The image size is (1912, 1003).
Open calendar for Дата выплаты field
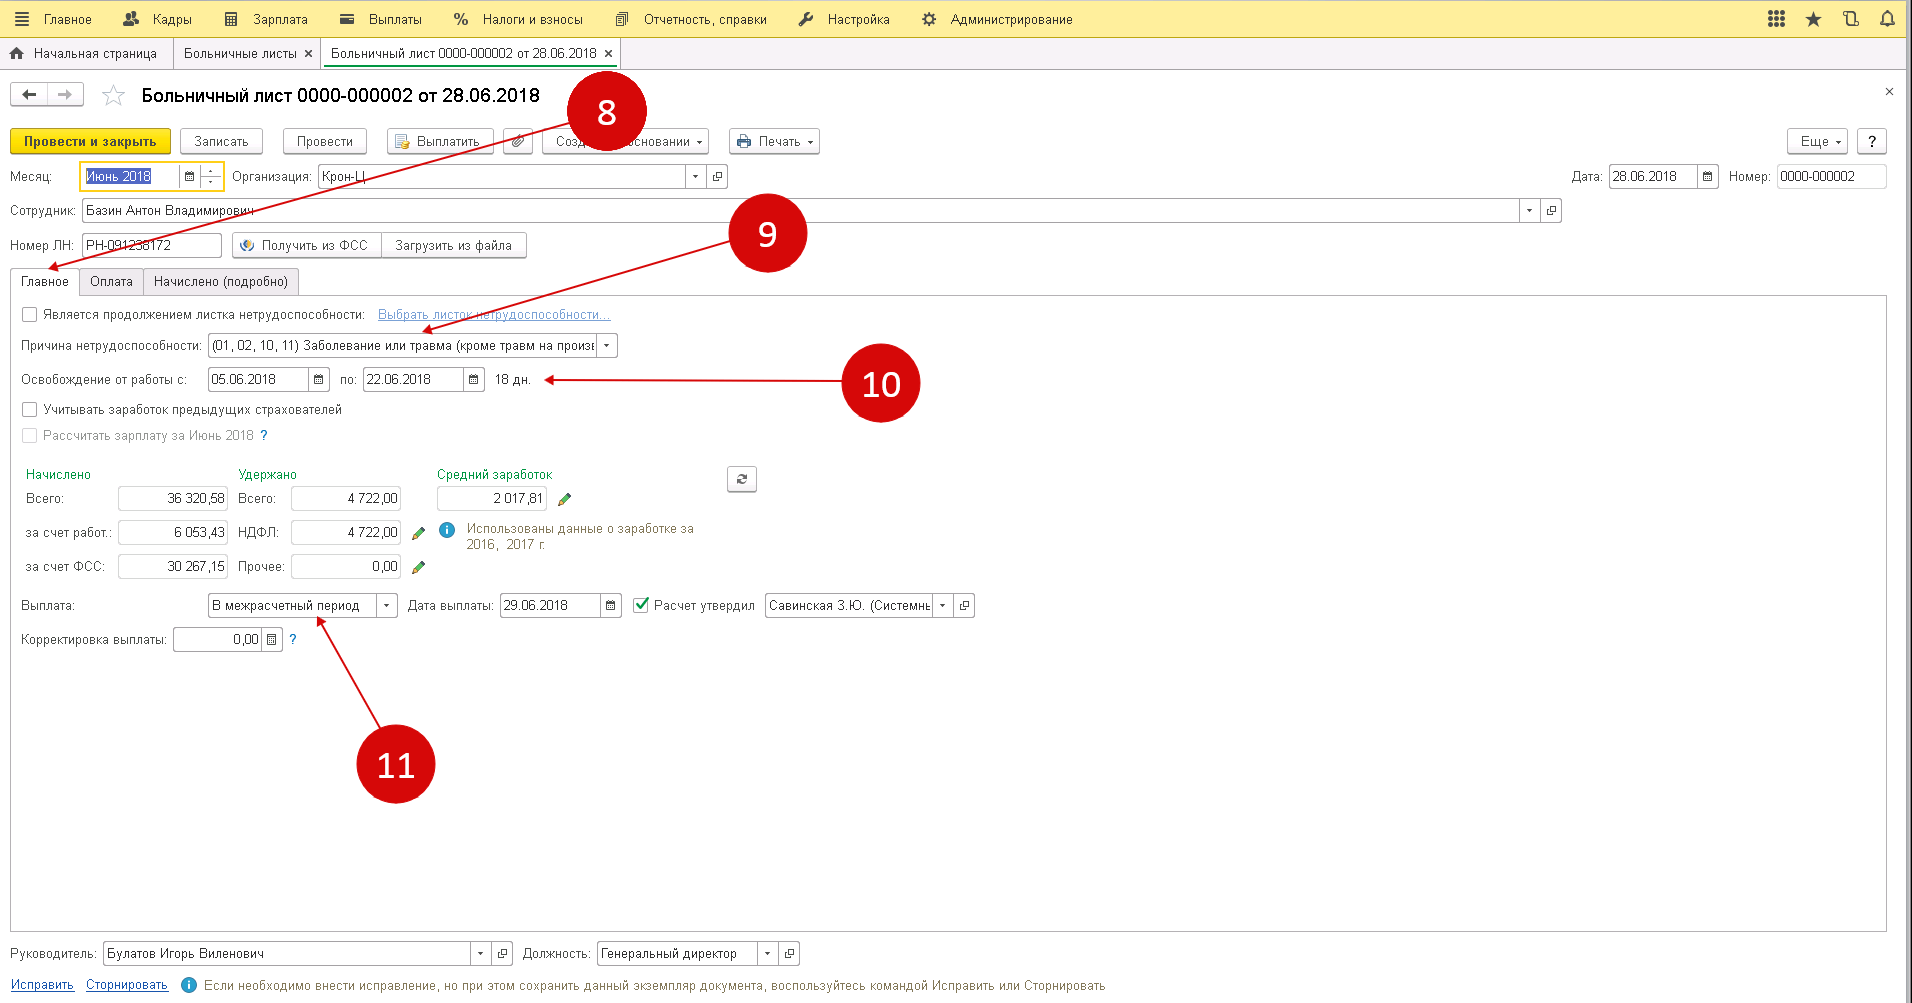click(610, 606)
